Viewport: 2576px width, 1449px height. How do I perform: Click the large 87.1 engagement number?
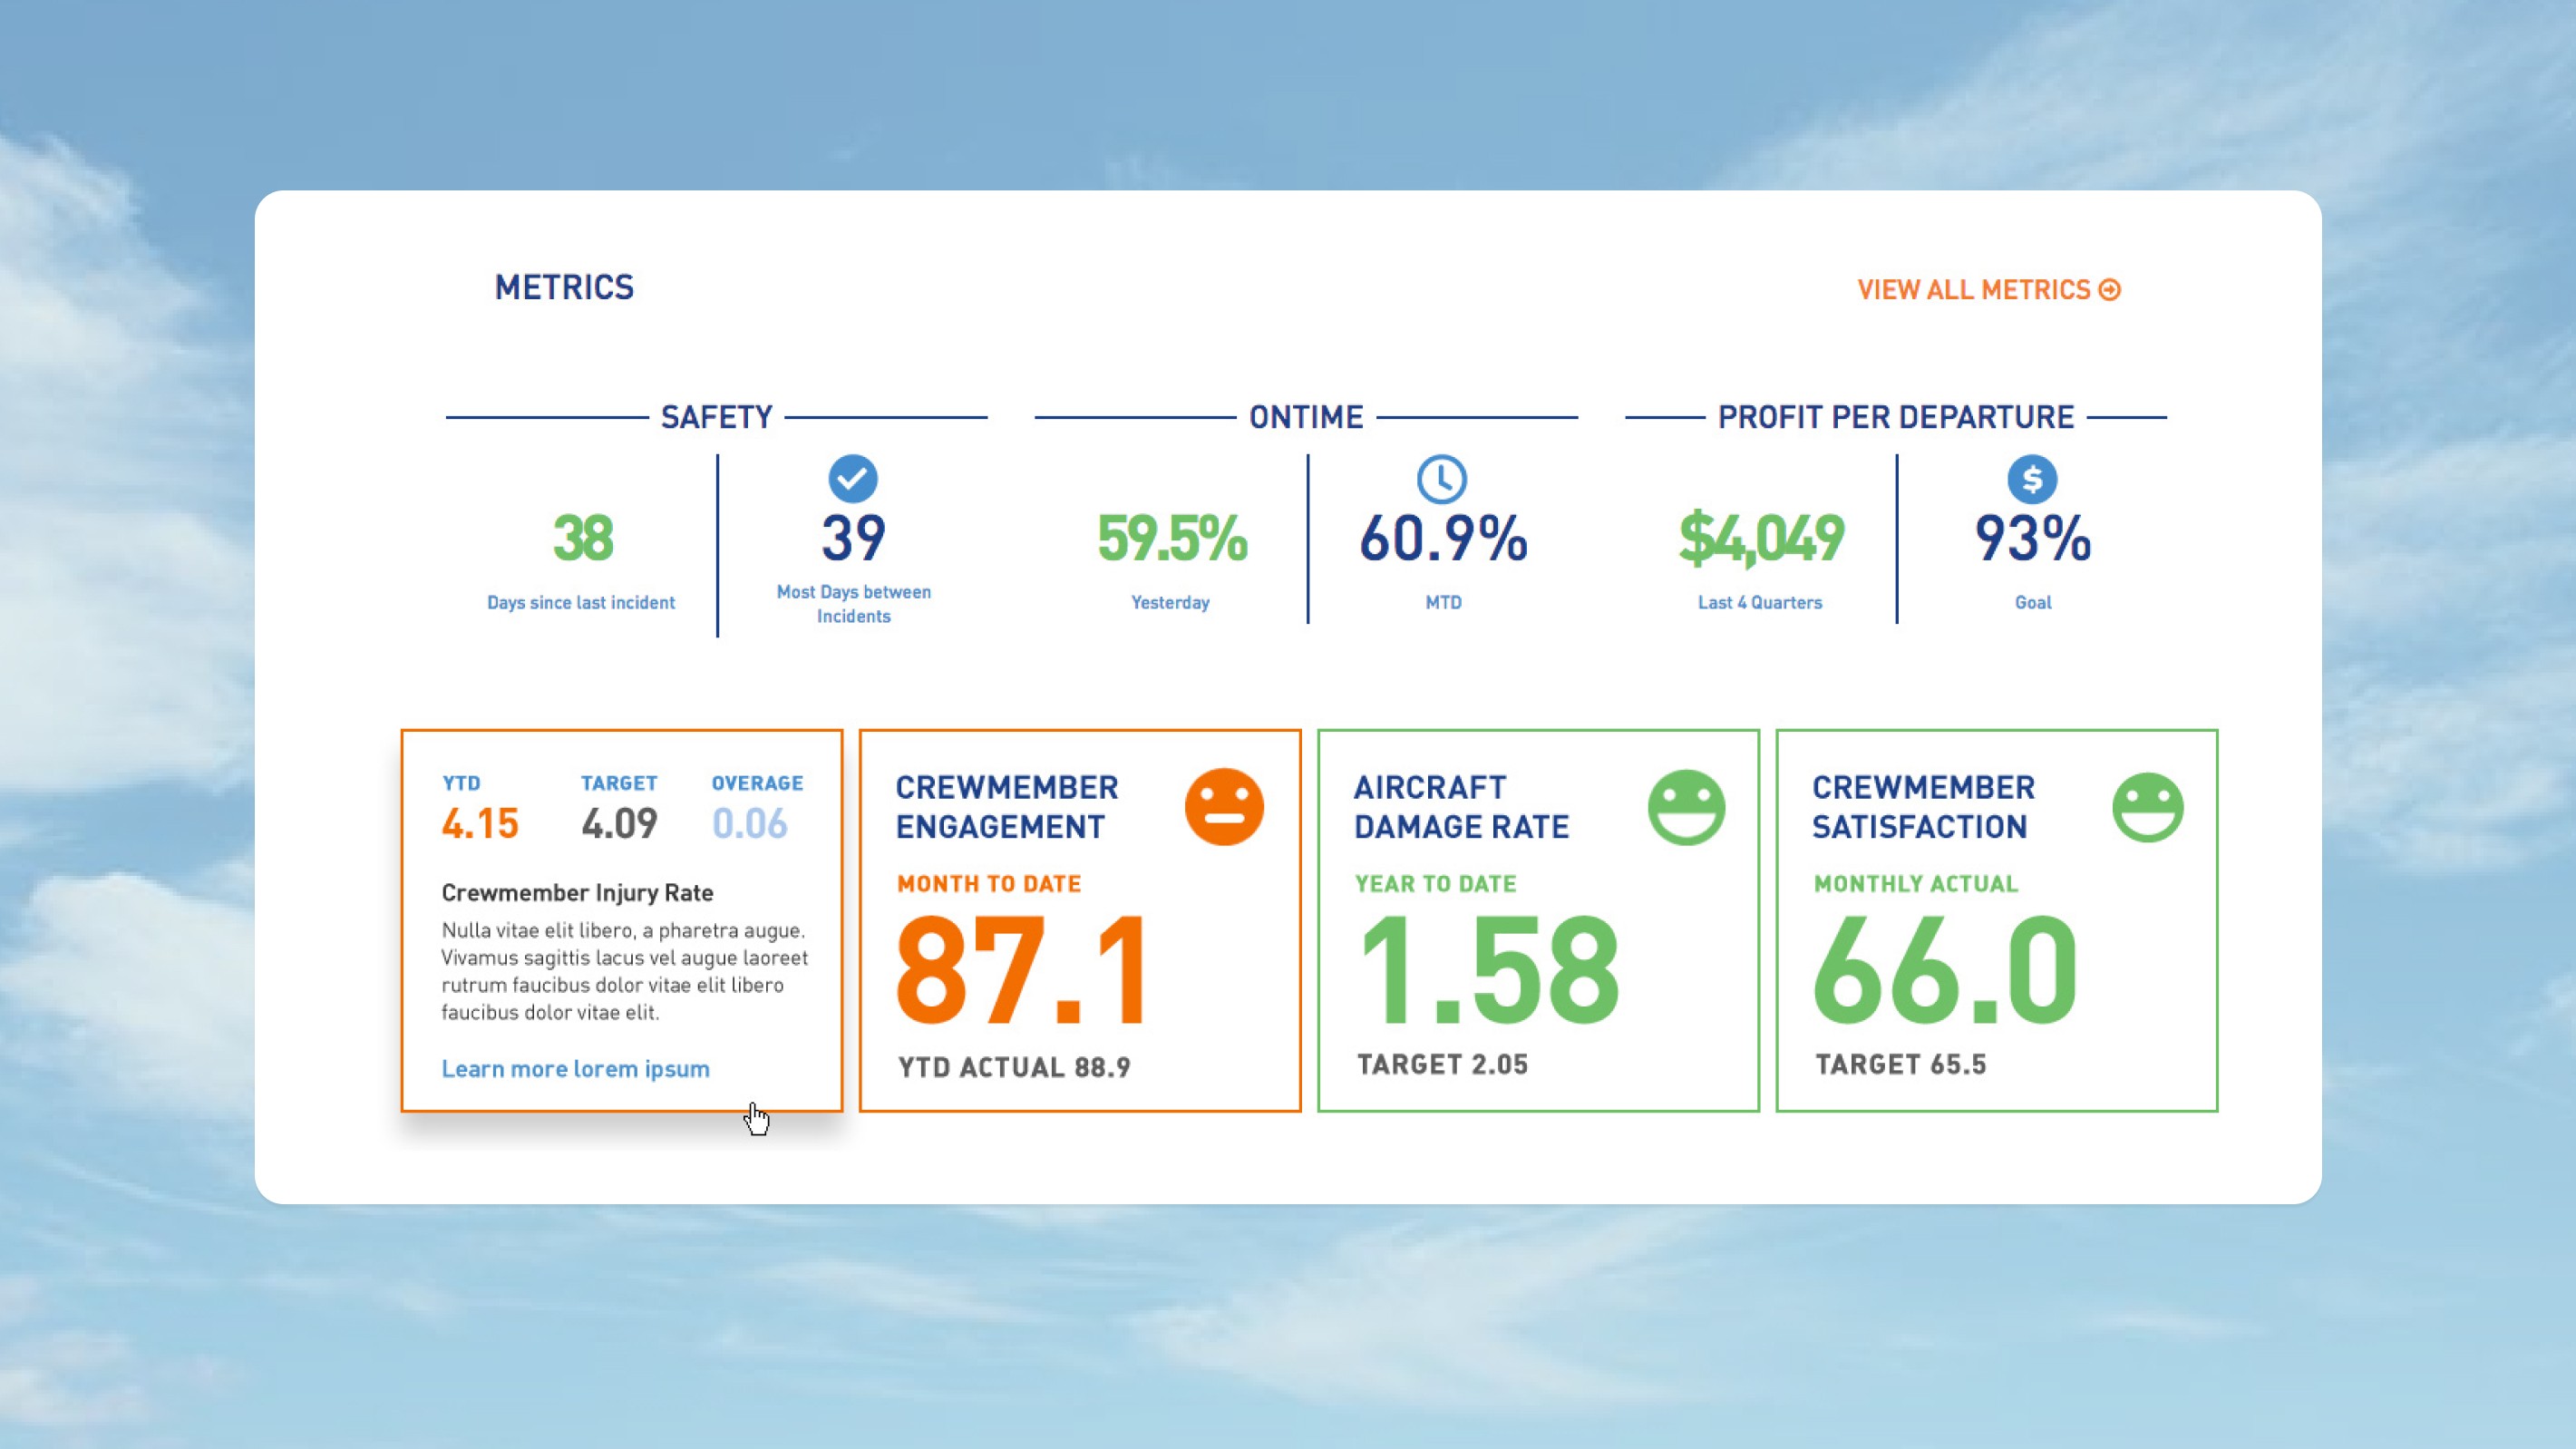pos(1021,971)
